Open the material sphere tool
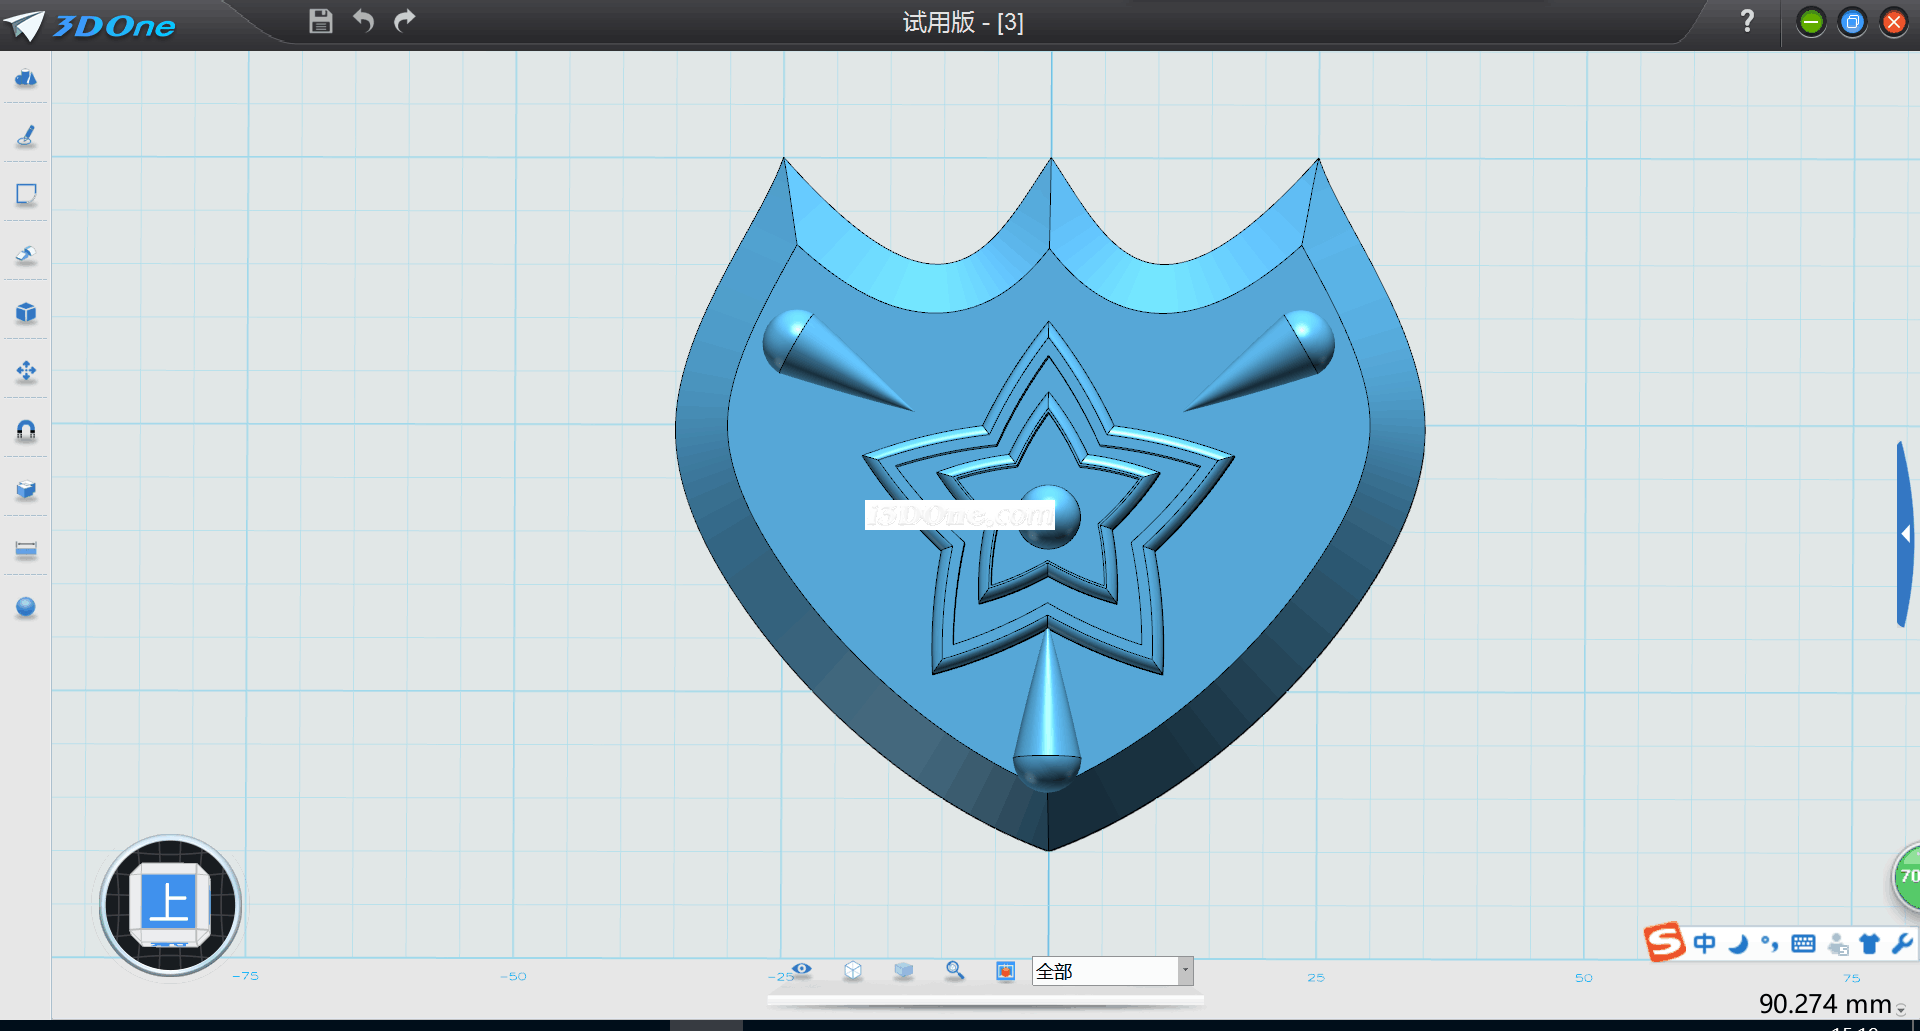 pos(26,607)
